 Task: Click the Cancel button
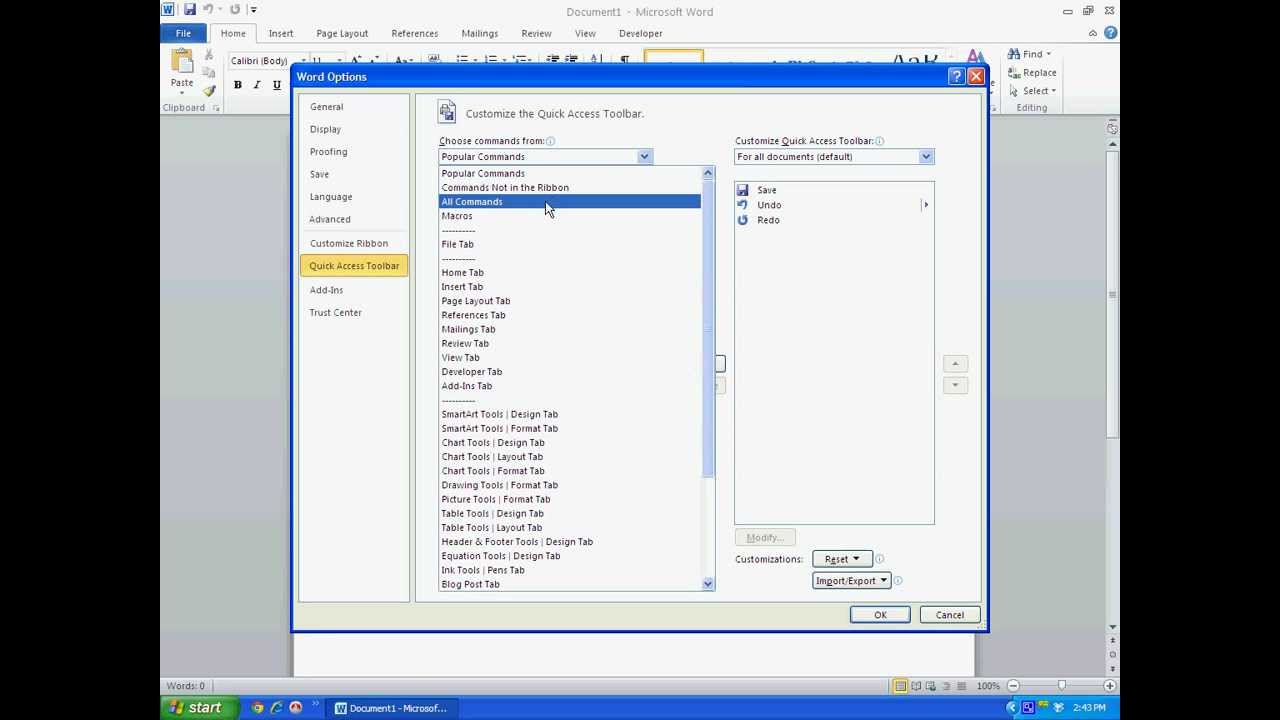(x=950, y=615)
